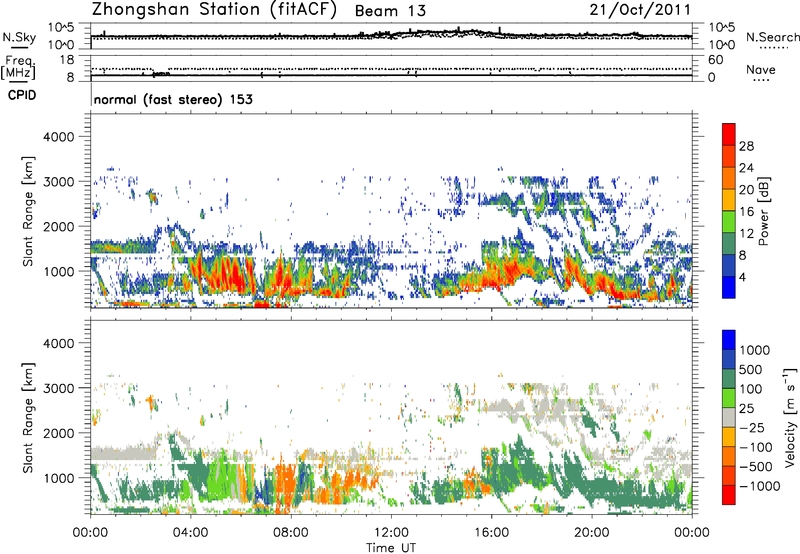Image resolution: width=800 pixels, height=554 pixels.
Task: Click the 2000 tick label in power panel
Action: 59,226
